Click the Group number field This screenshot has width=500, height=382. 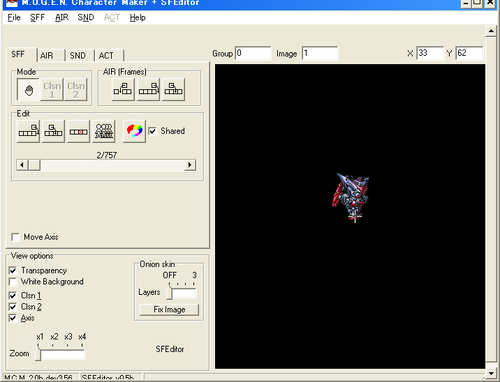click(253, 53)
